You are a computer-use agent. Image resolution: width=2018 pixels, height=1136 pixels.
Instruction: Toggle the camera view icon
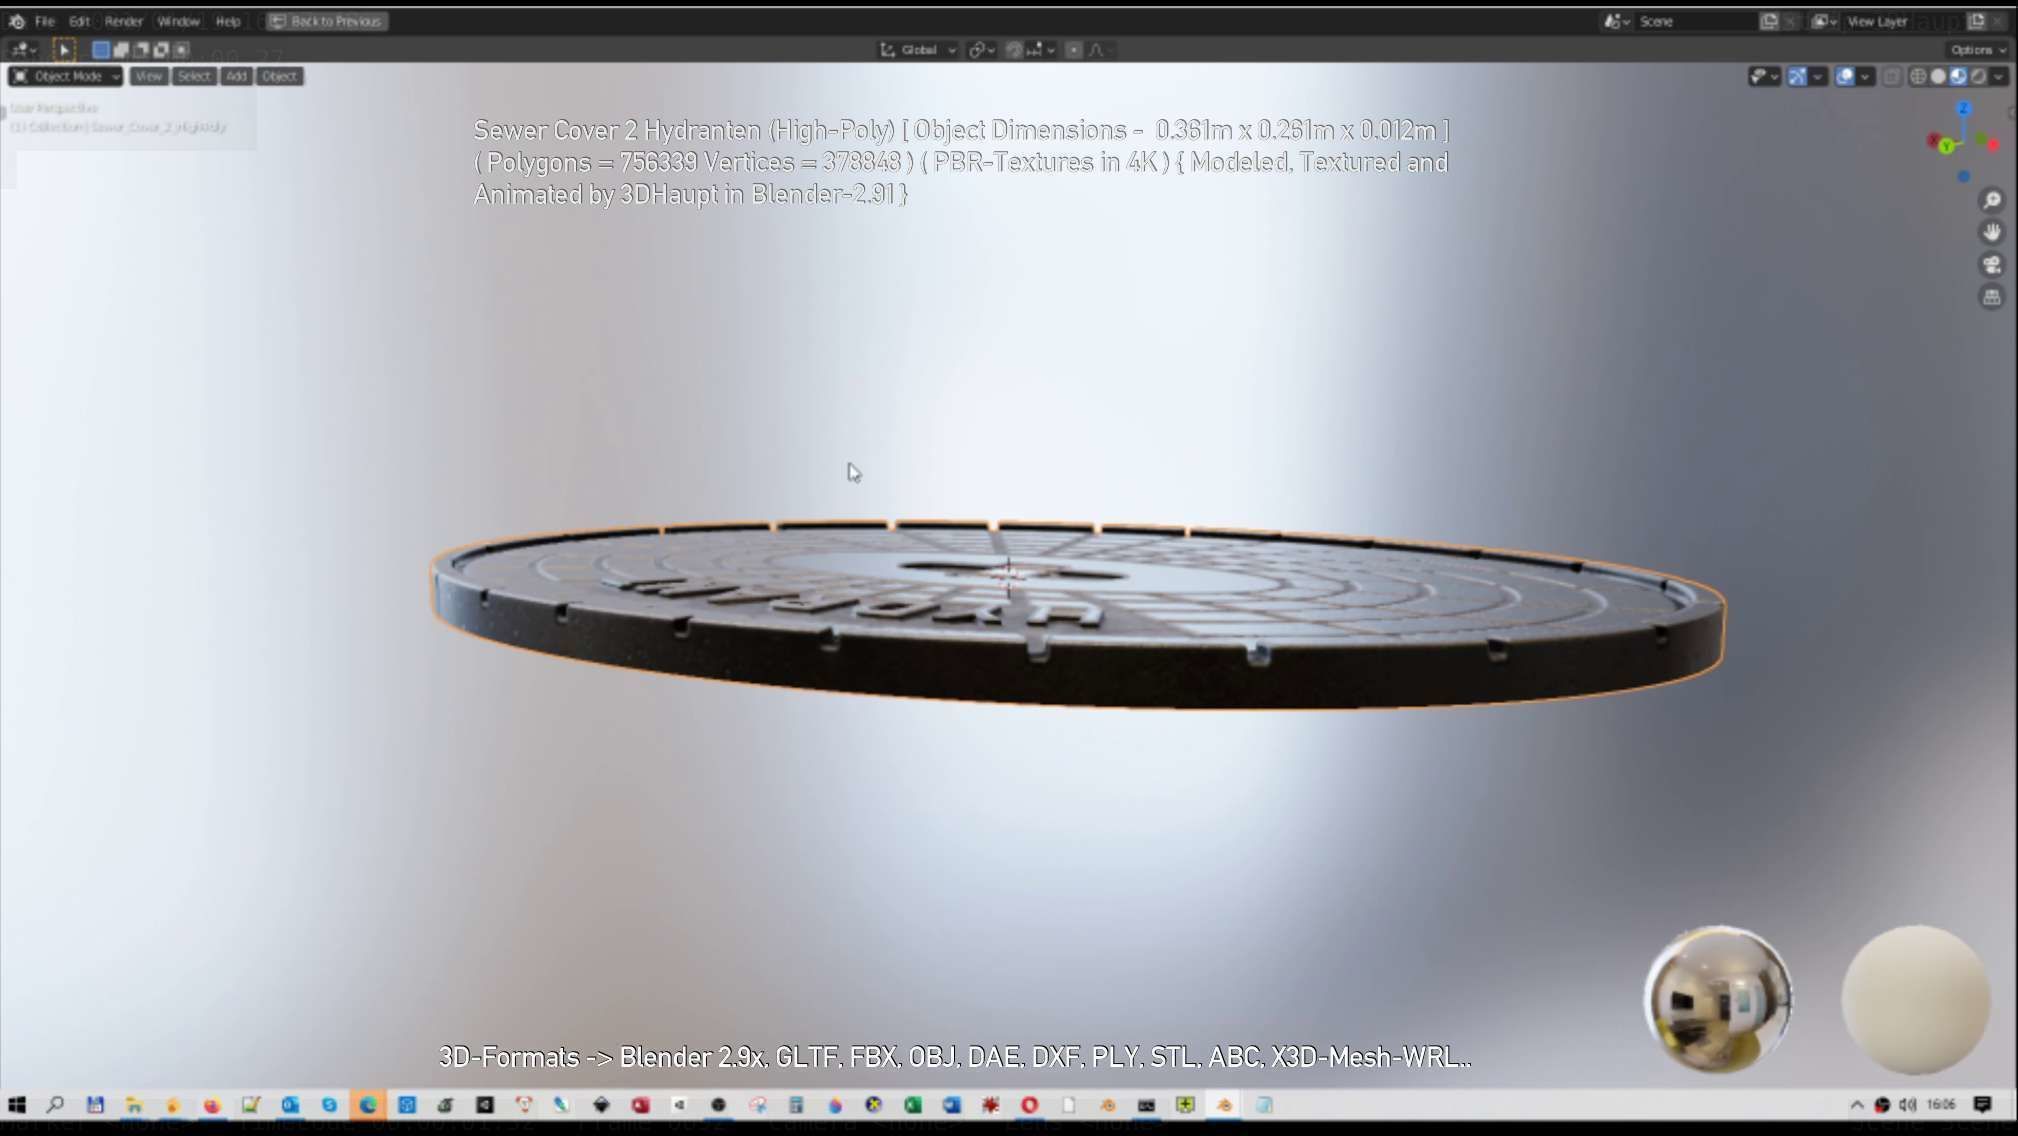click(x=1991, y=265)
